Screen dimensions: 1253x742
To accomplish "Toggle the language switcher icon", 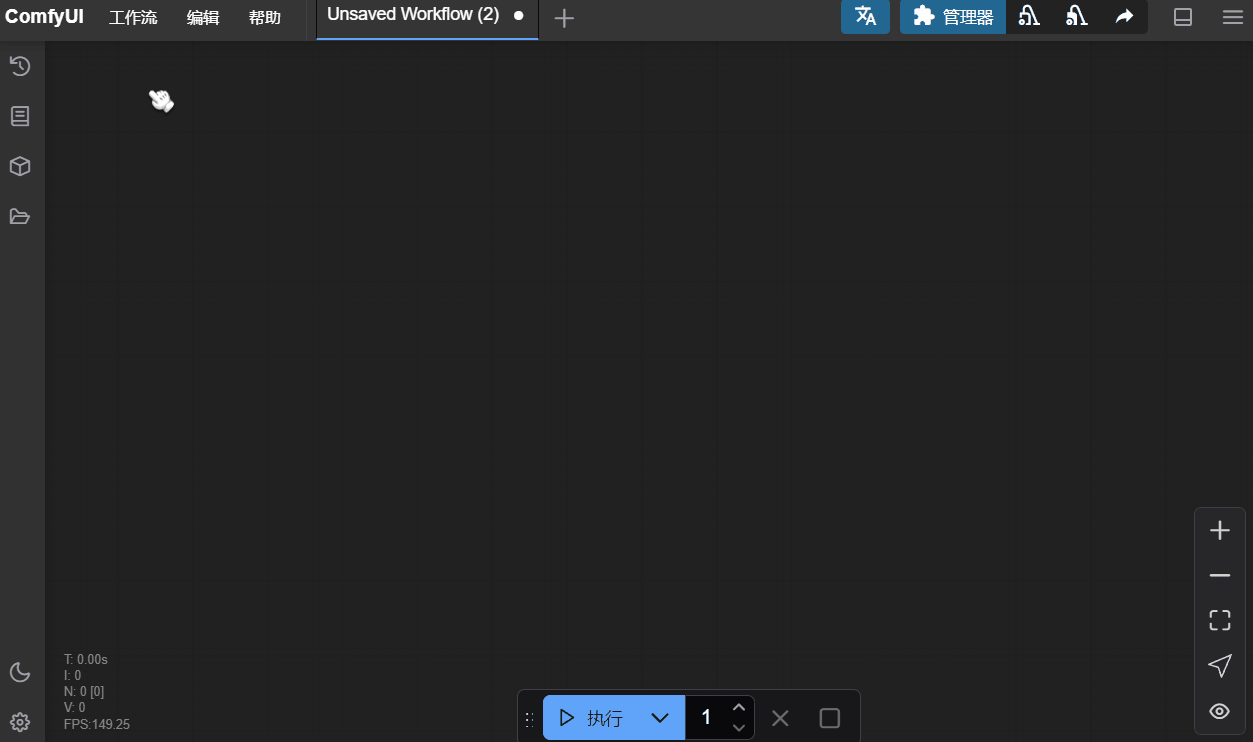I will click(x=865, y=17).
